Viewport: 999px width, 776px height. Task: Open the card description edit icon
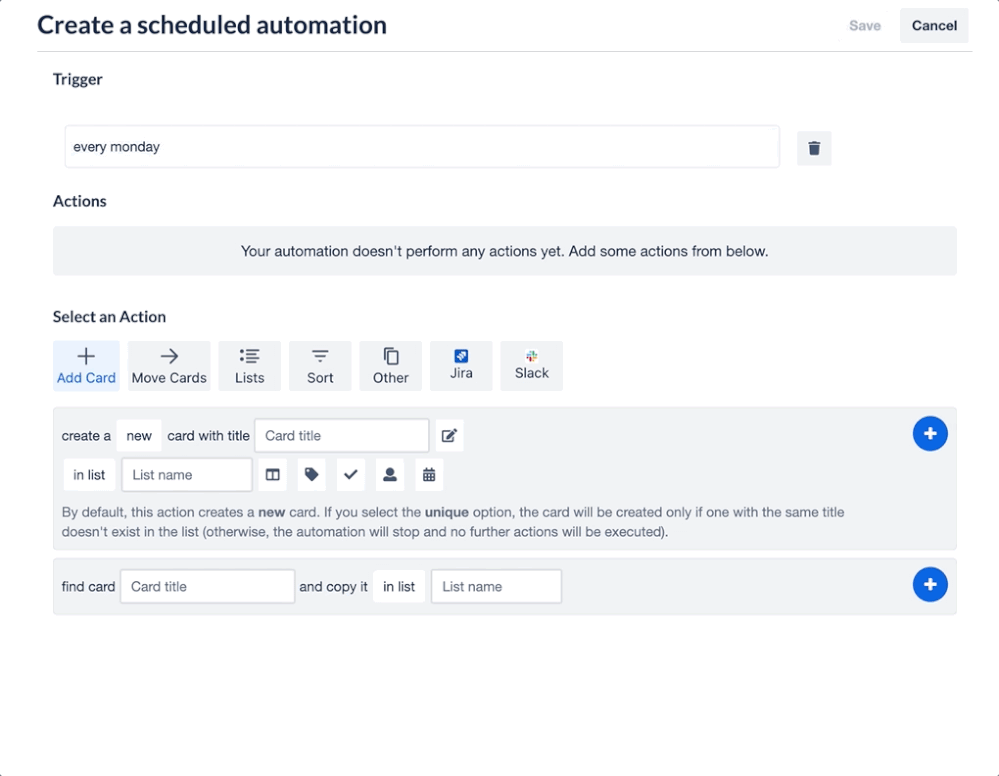[449, 436]
